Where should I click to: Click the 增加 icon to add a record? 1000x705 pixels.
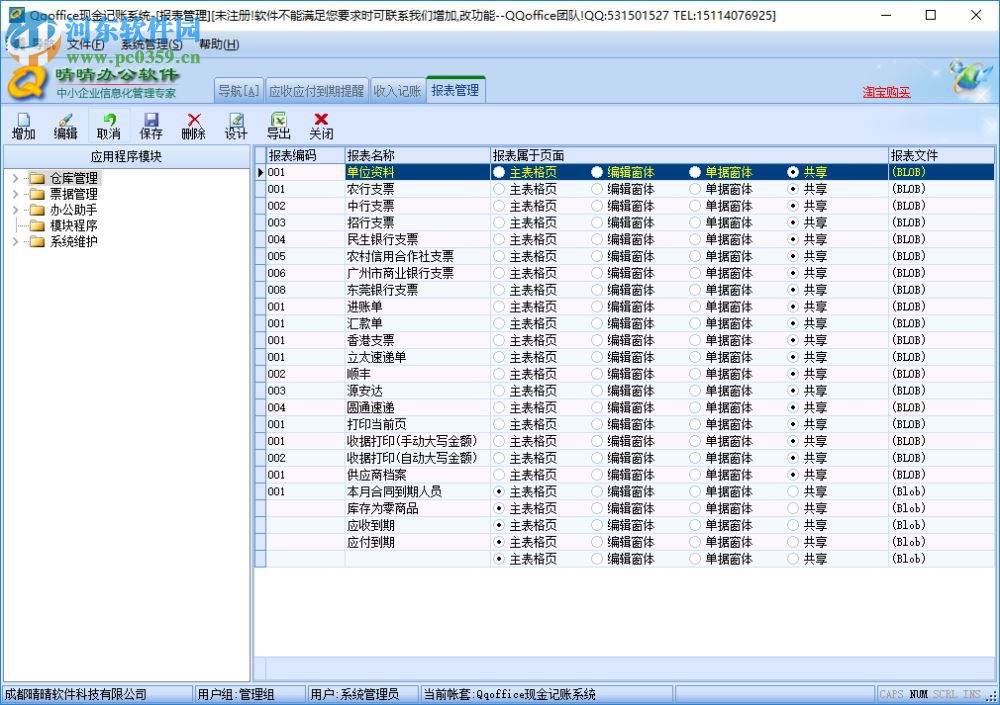click(x=22, y=125)
